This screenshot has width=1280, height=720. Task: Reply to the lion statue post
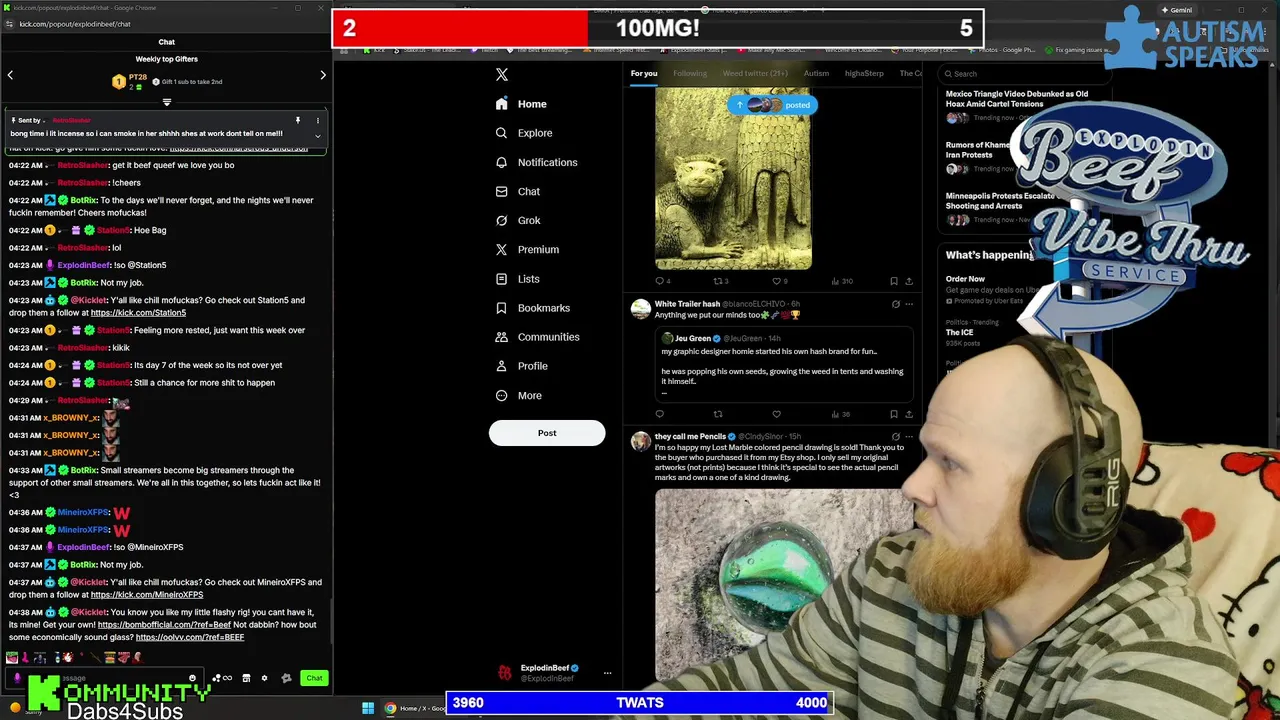pyautogui.click(x=660, y=281)
